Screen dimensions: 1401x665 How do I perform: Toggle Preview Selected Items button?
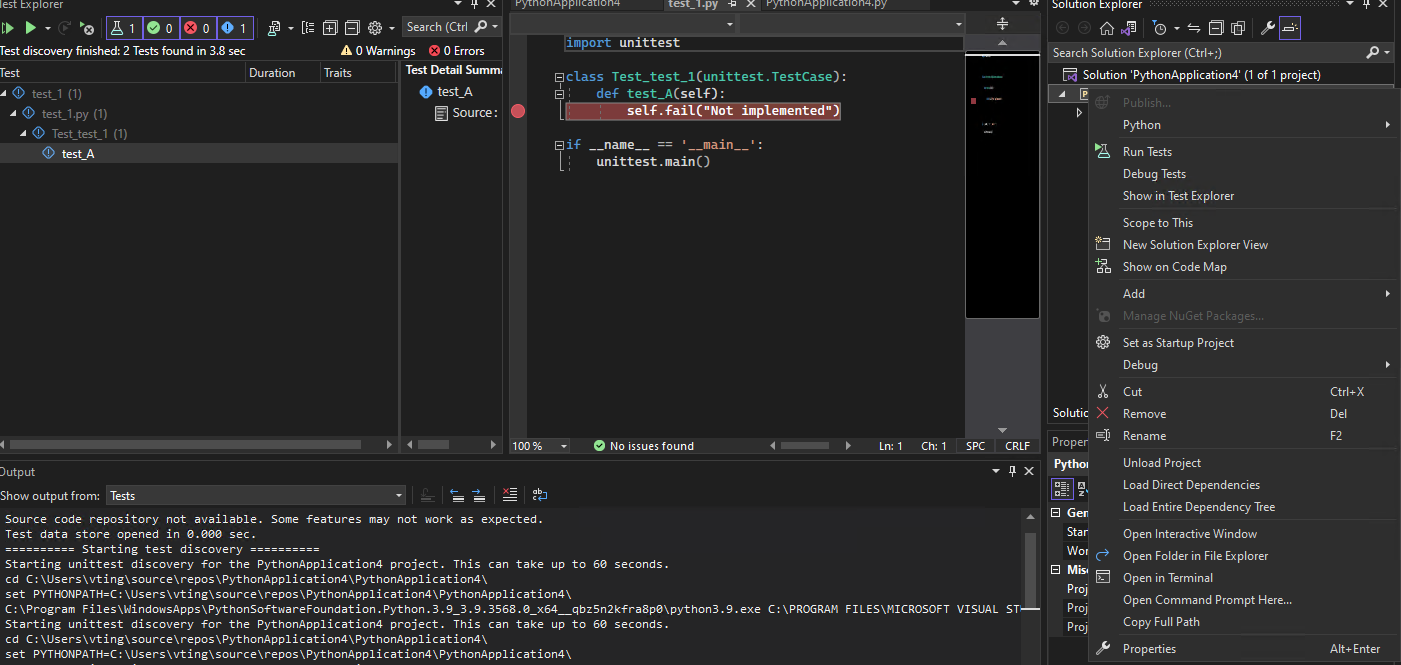[1290, 28]
